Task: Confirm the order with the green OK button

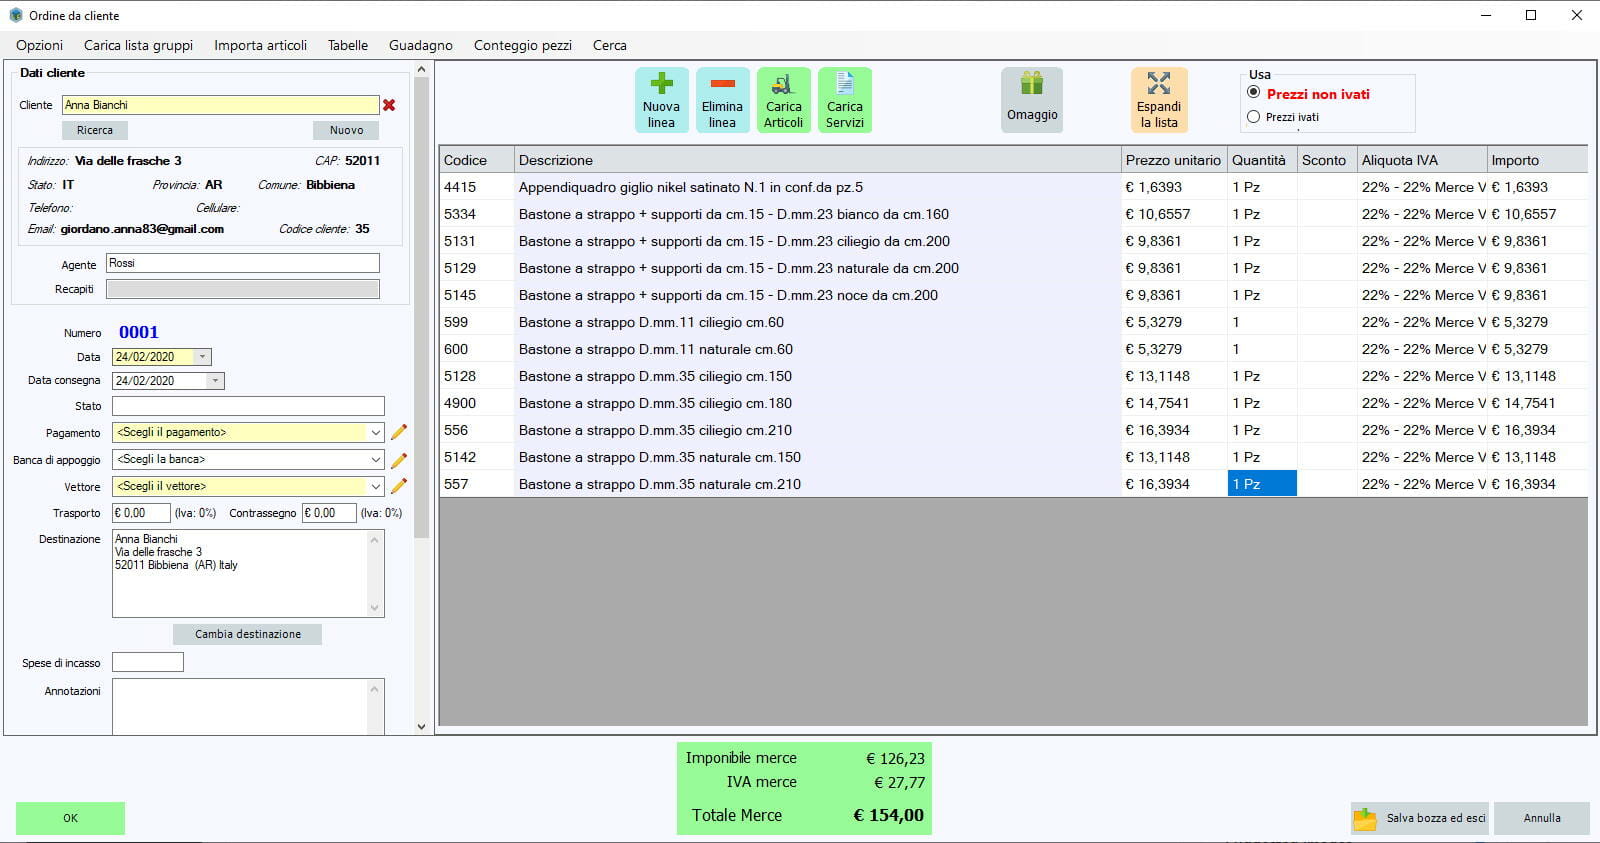Action: coord(70,818)
